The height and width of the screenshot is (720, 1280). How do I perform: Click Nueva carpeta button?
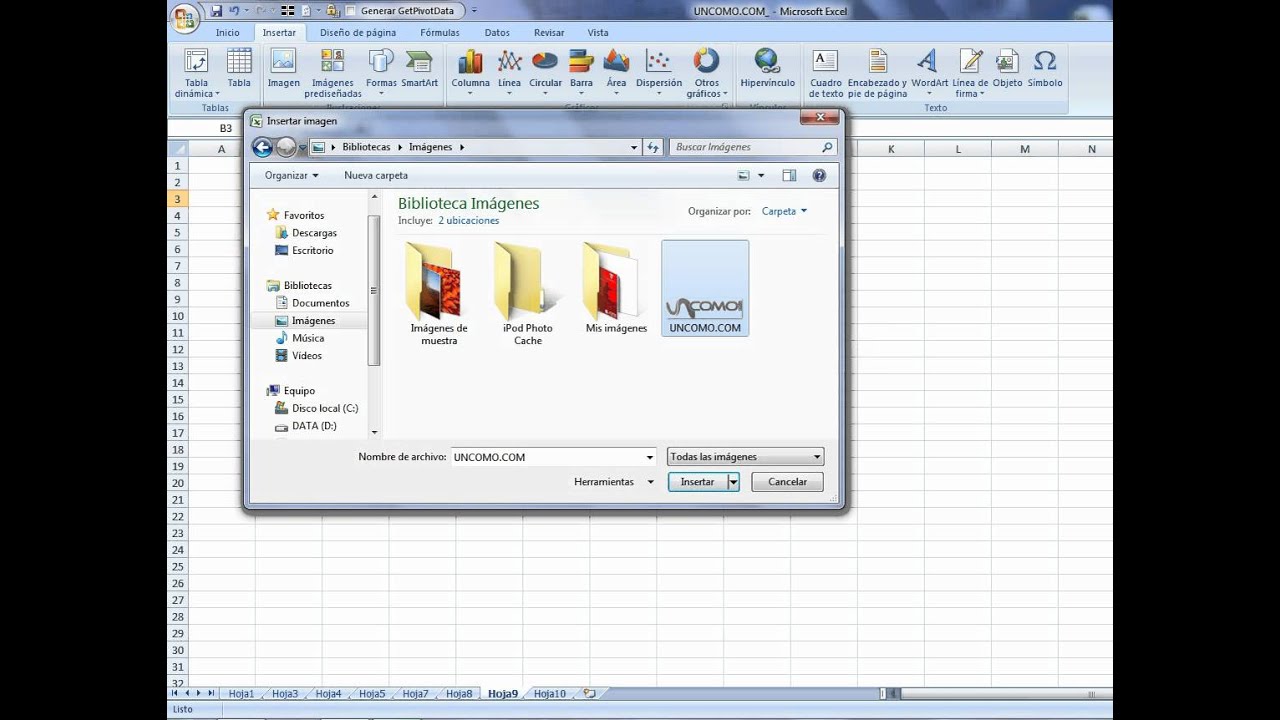[x=376, y=175]
